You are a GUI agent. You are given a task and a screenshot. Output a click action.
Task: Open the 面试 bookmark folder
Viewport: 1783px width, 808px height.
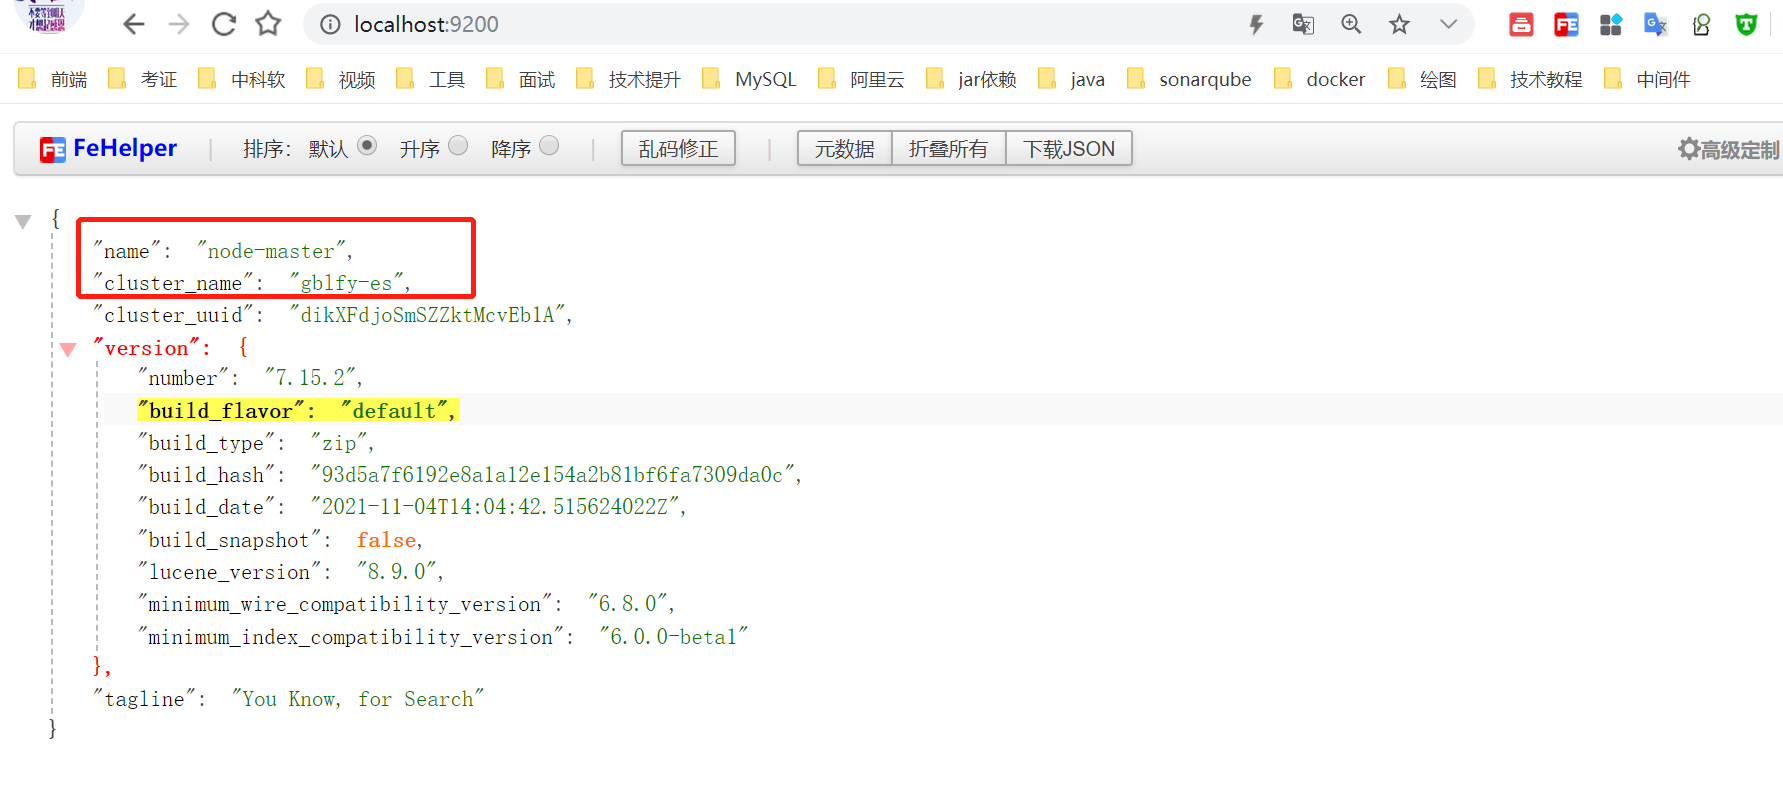[521, 79]
